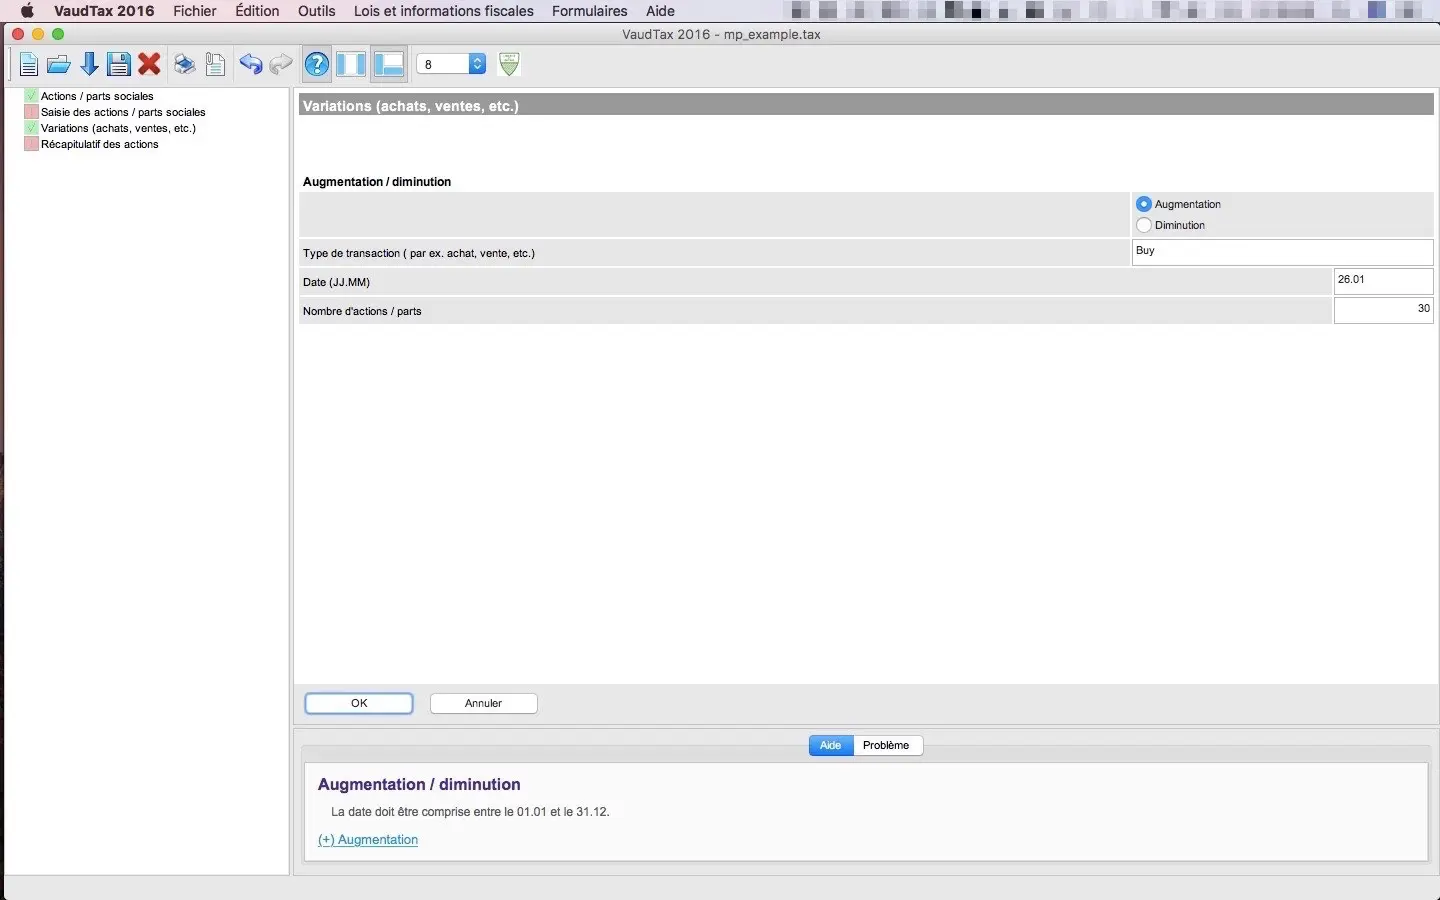Click the Vaud canton shield icon
The image size is (1440, 900).
point(509,64)
